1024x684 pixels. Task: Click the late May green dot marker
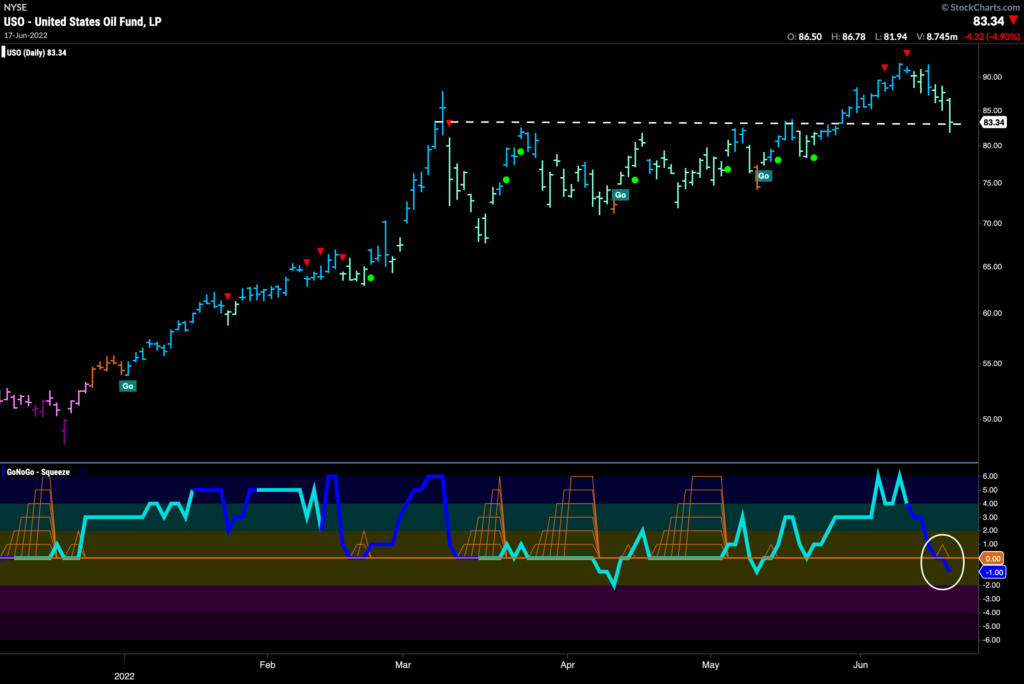[814, 157]
